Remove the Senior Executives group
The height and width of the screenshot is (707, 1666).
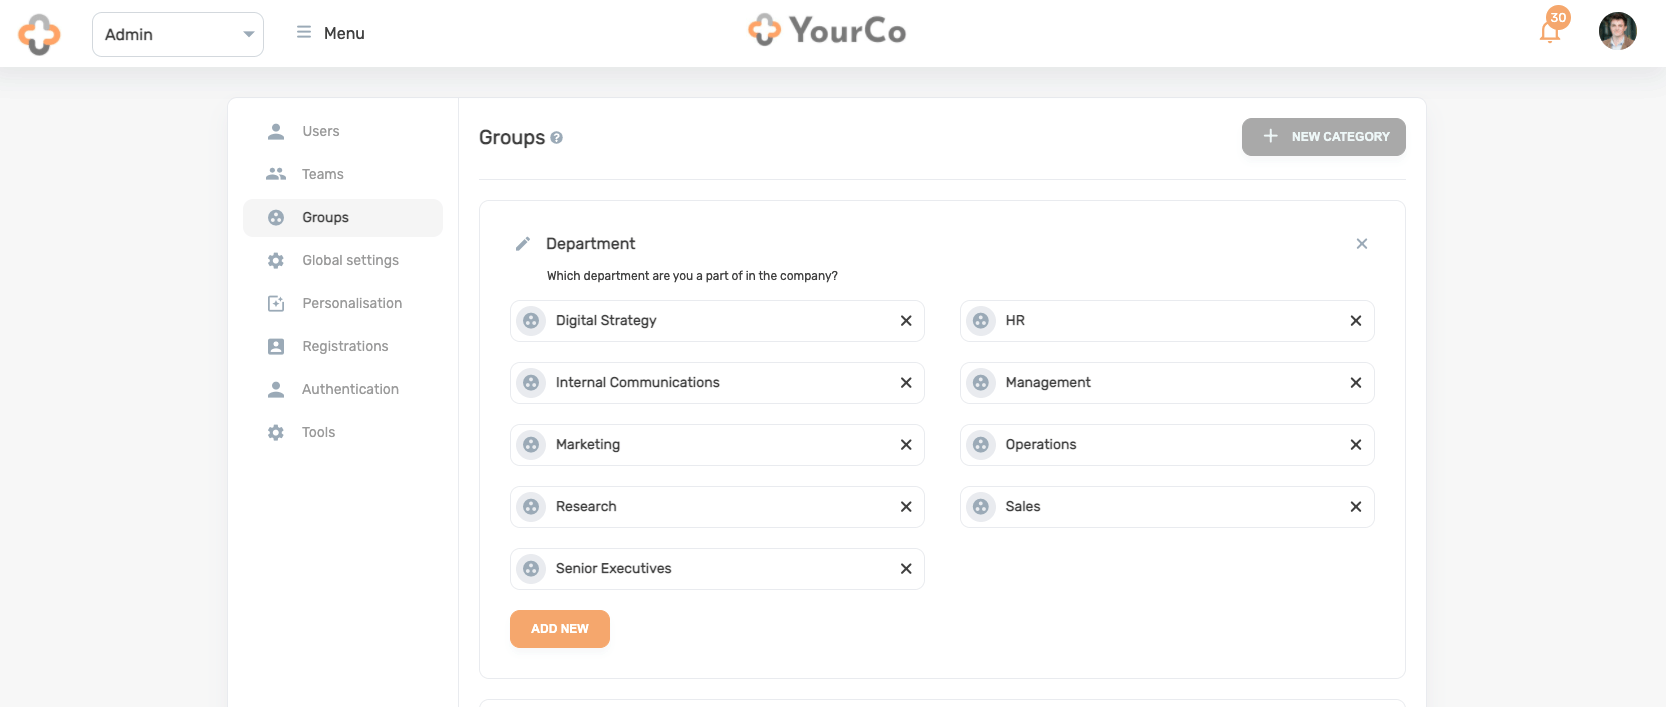906,569
